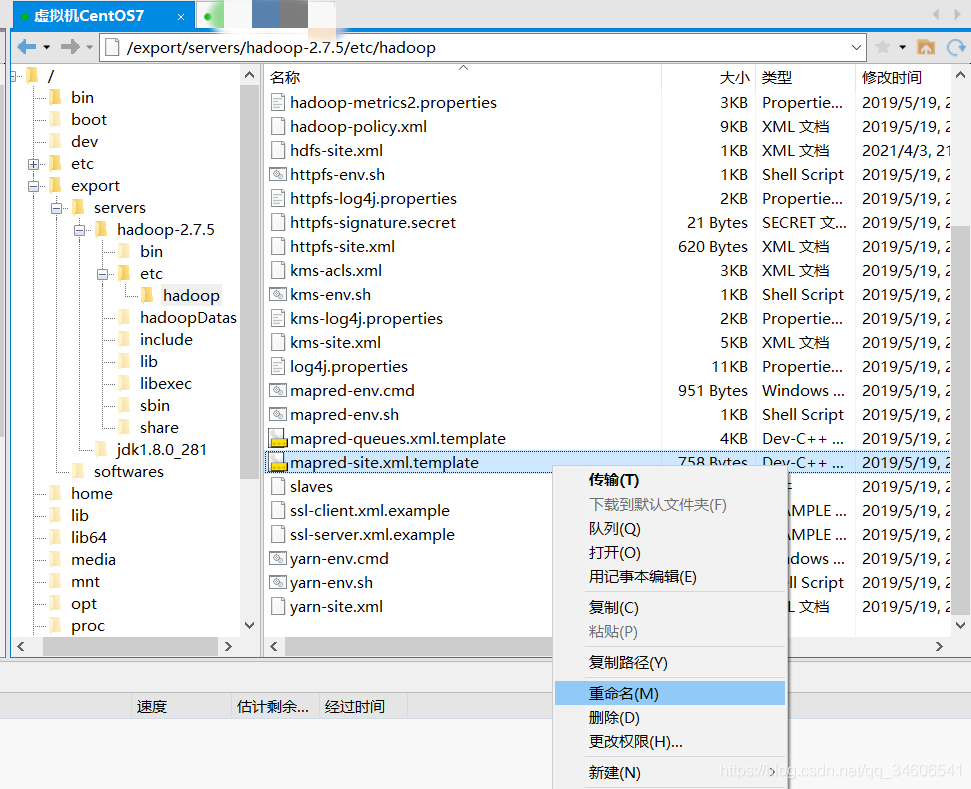The width and height of the screenshot is (971, 789).
Task: Choose 删除(D) from the context menu
Action: [669, 718]
